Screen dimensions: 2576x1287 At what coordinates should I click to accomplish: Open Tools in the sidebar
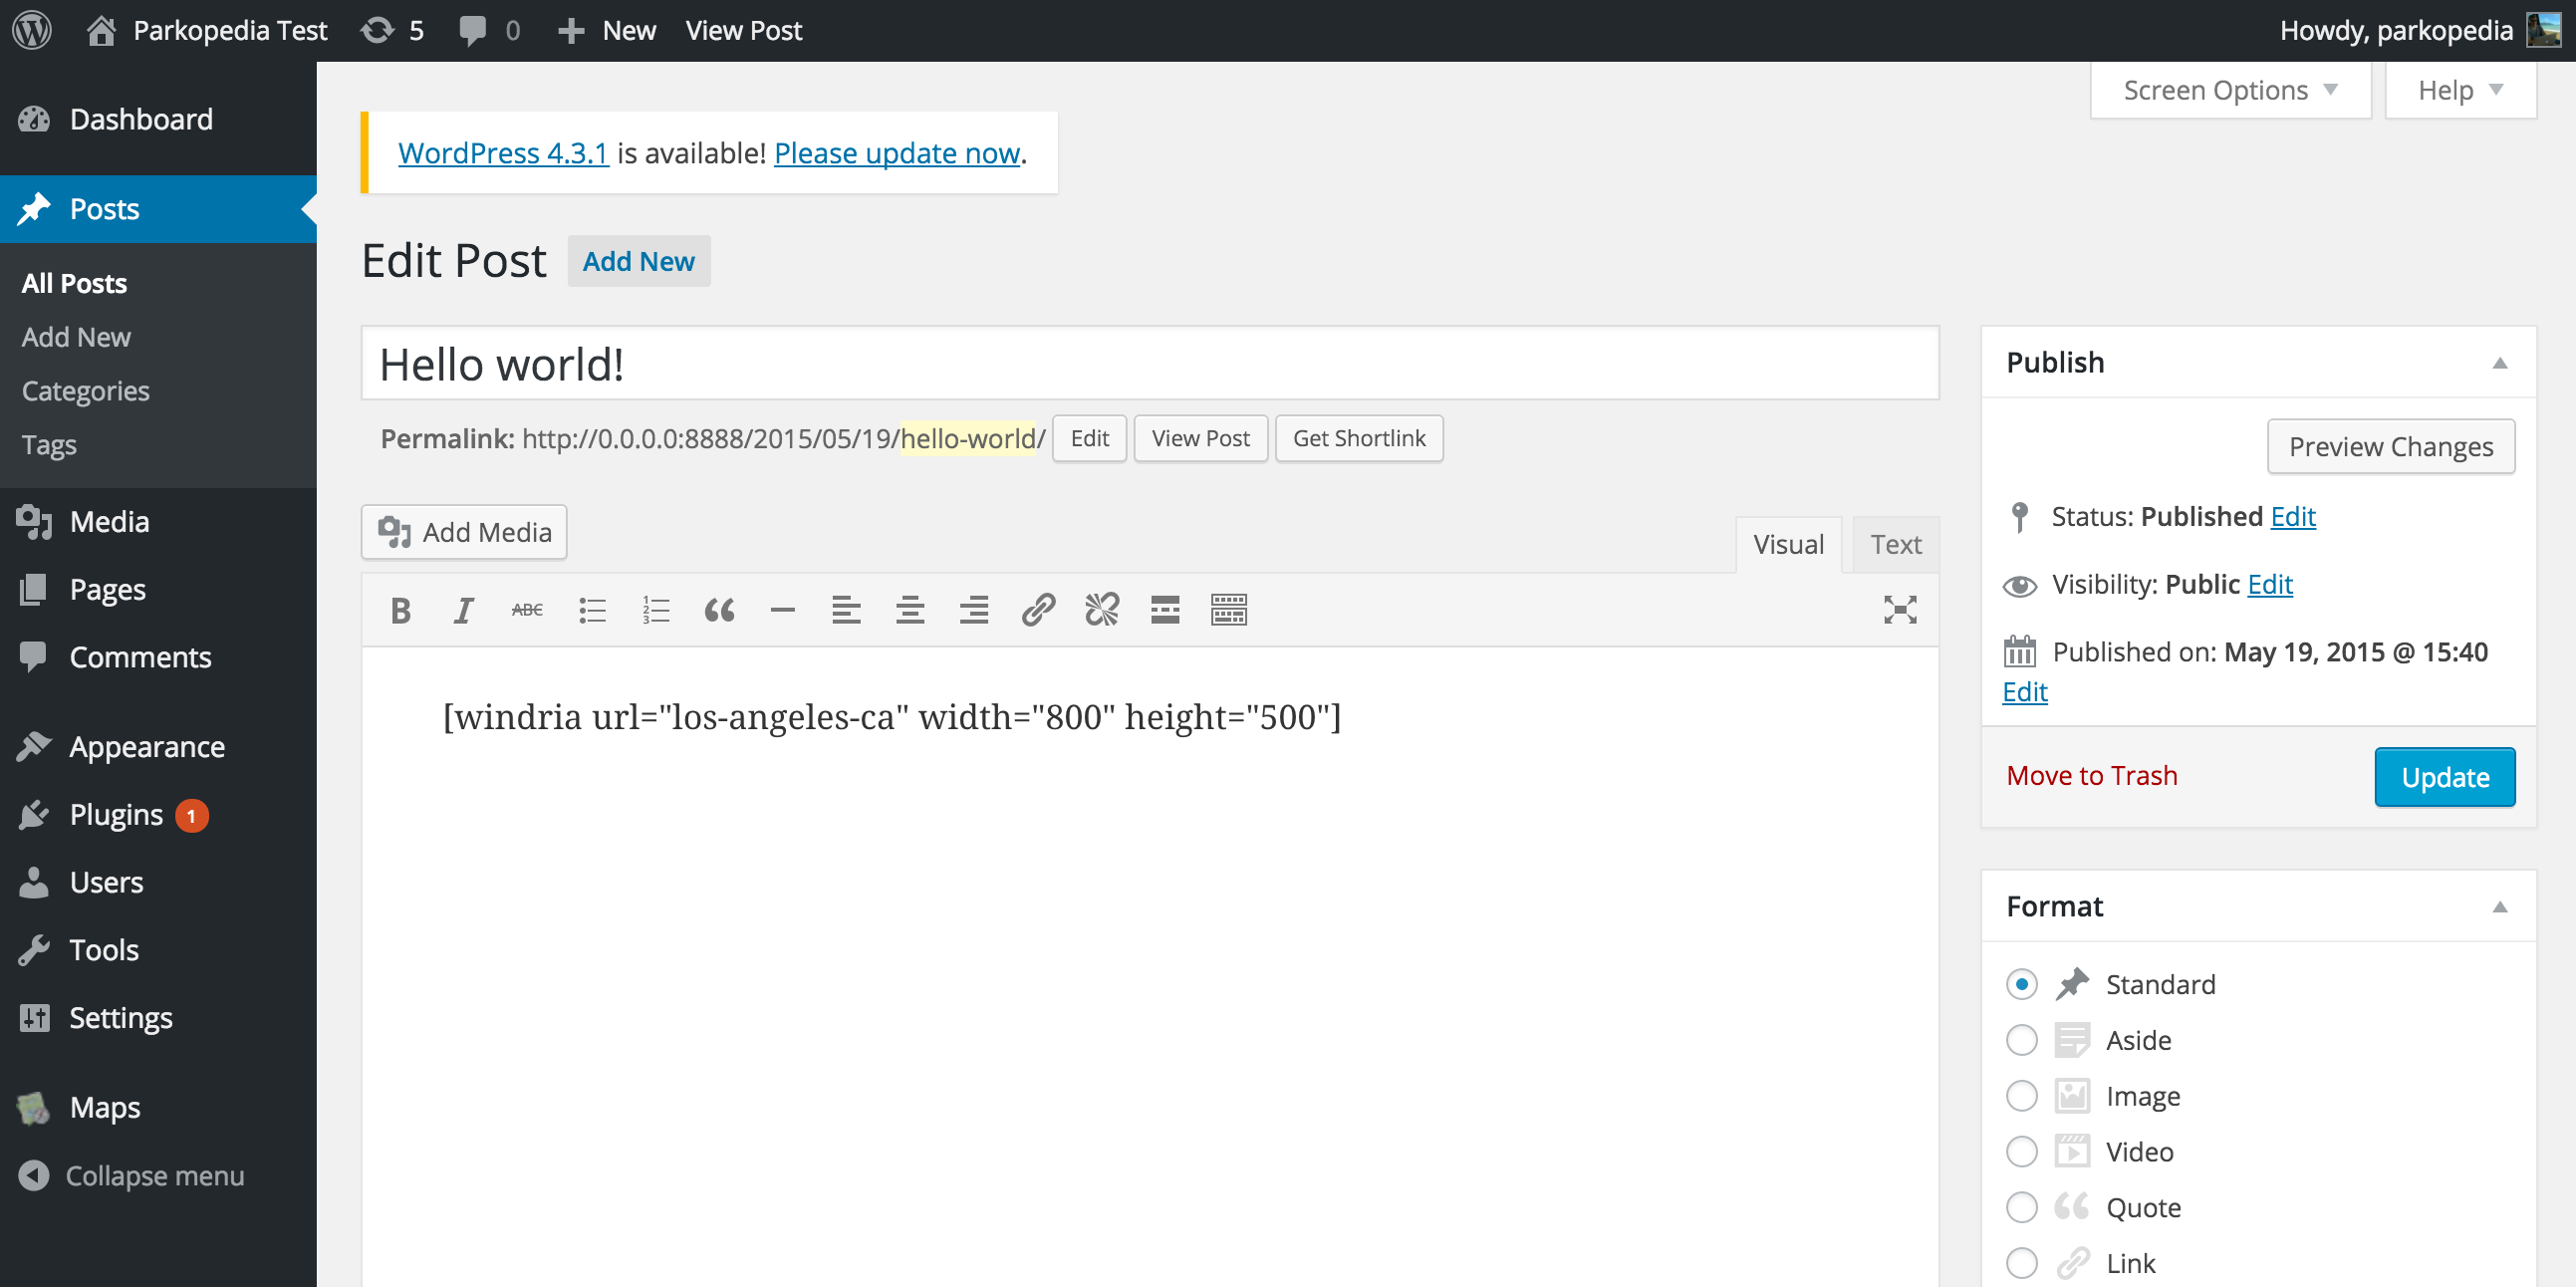(x=158, y=950)
